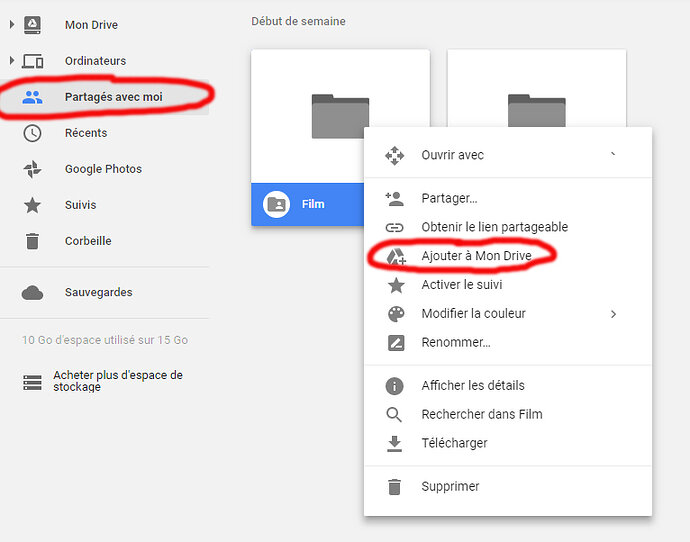Choose Renommer… from the menu
This screenshot has height=542, width=690.
(x=508, y=343)
